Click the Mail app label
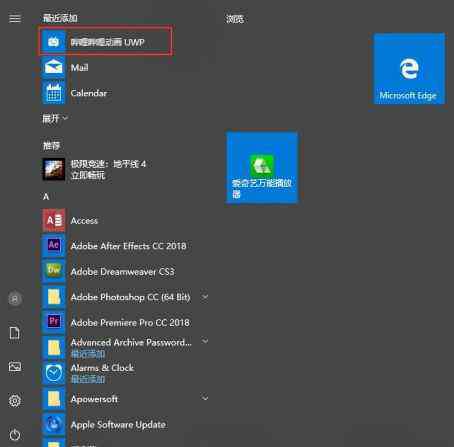The height and width of the screenshot is (447, 454). click(79, 68)
